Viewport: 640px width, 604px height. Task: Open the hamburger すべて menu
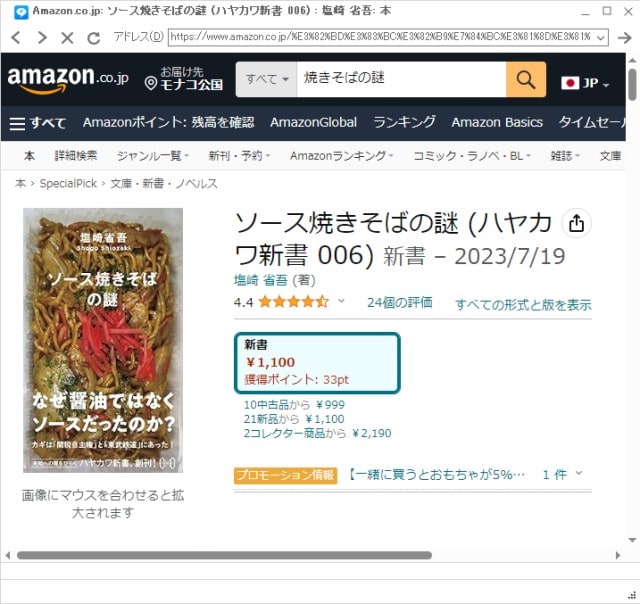point(38,123)
